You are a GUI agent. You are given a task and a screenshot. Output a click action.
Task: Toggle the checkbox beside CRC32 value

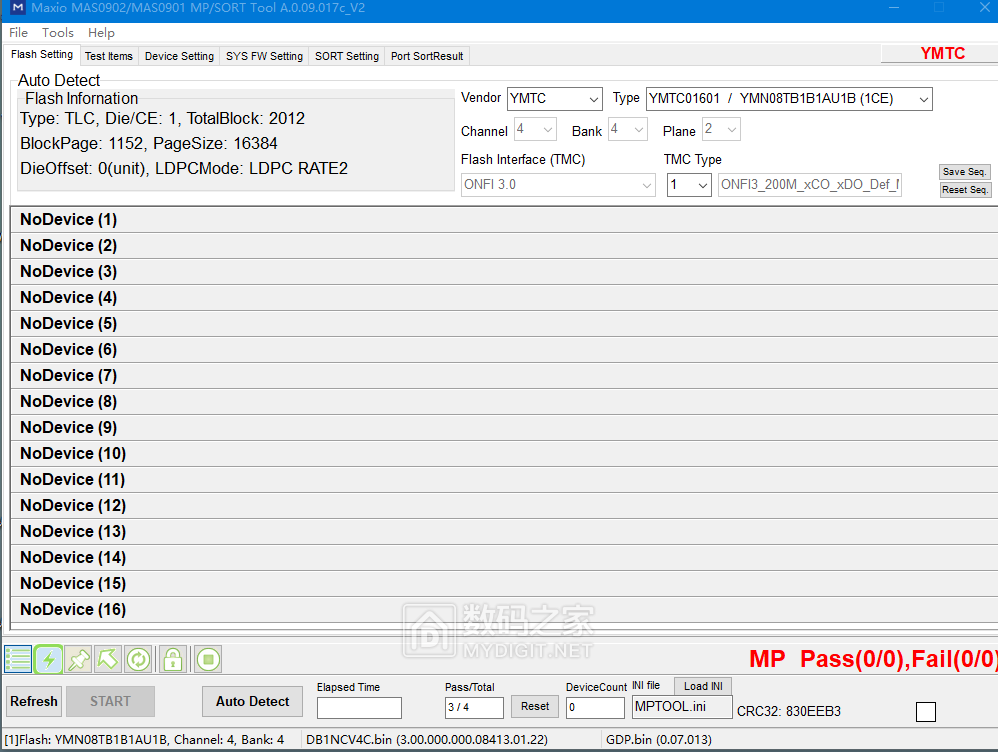point(925,711)
